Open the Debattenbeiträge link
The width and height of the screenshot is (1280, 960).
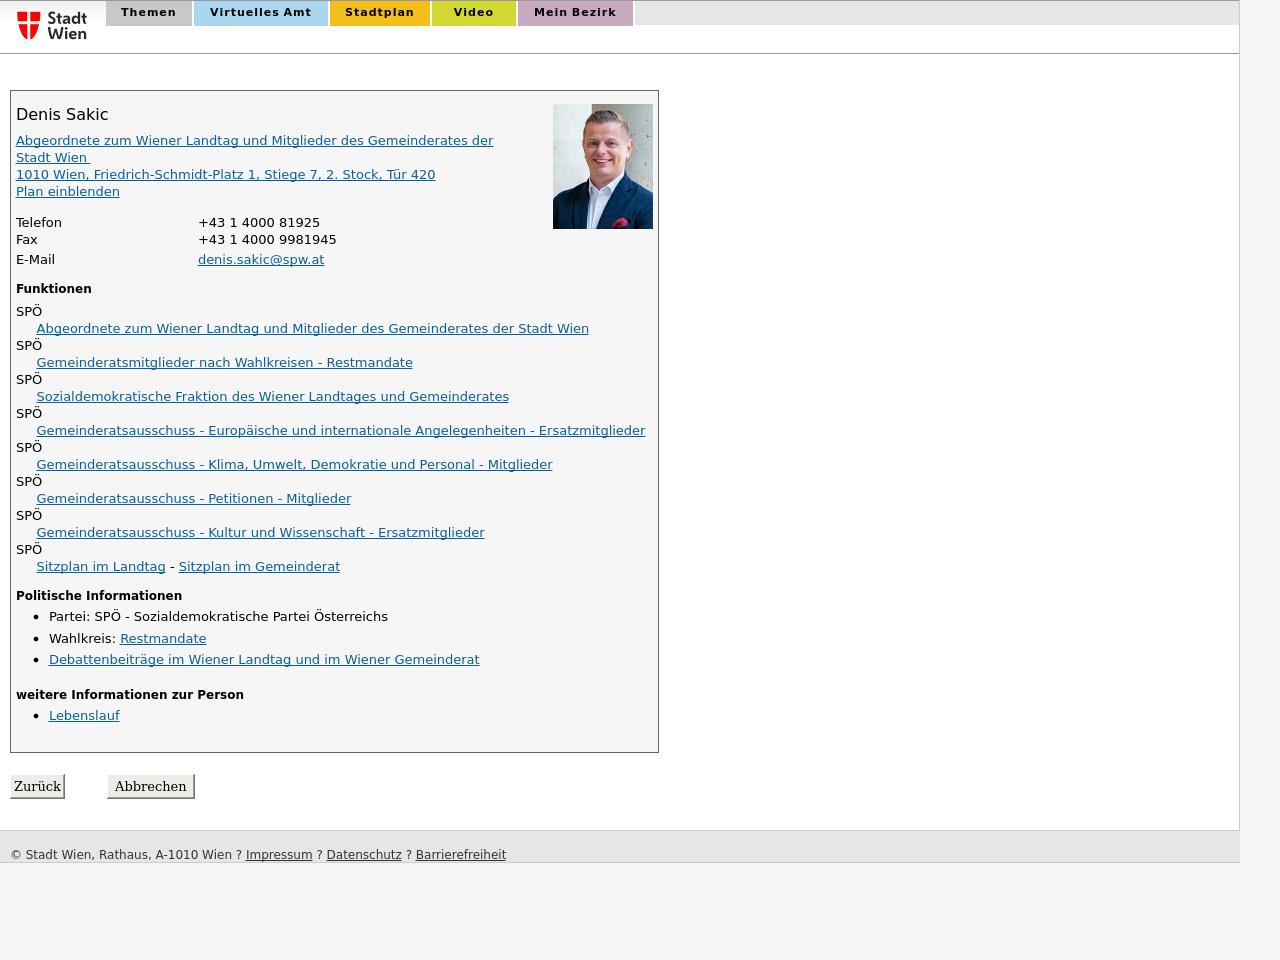(264, 659)
